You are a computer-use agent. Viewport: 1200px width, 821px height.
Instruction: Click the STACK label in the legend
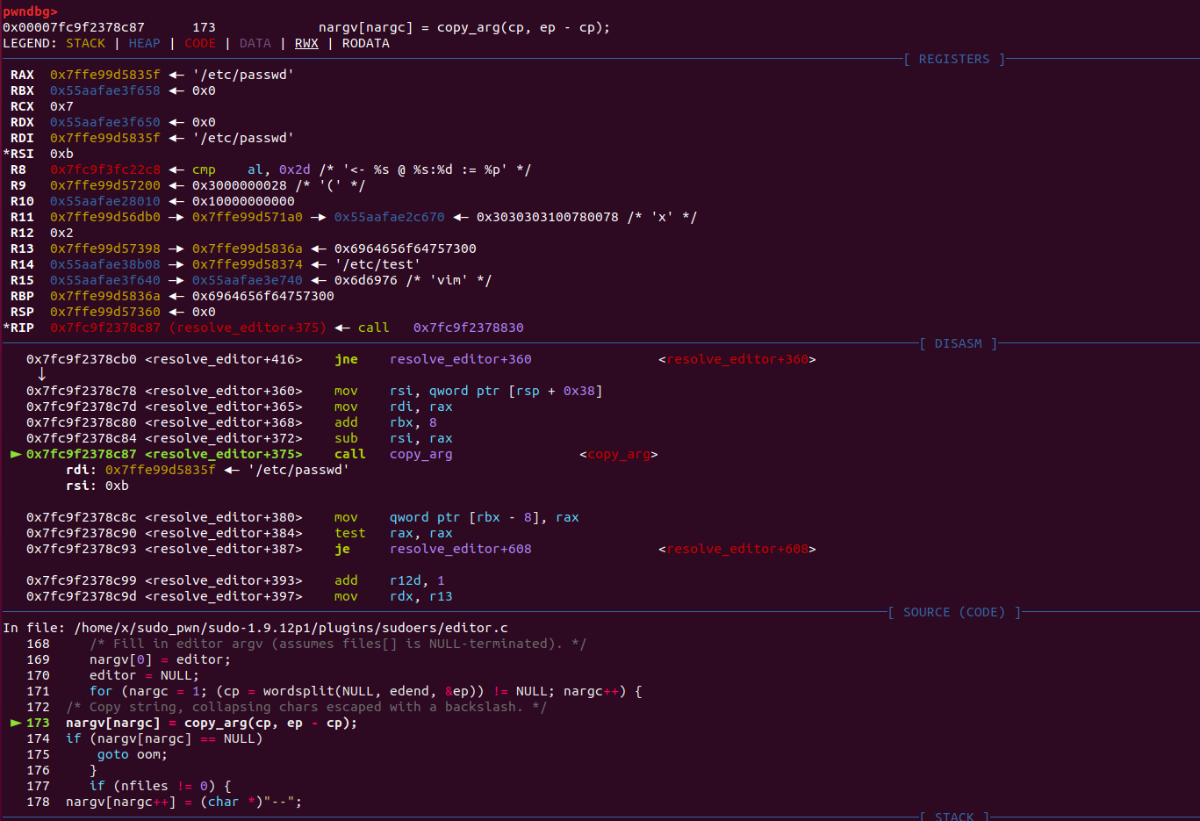coord(85,43)
